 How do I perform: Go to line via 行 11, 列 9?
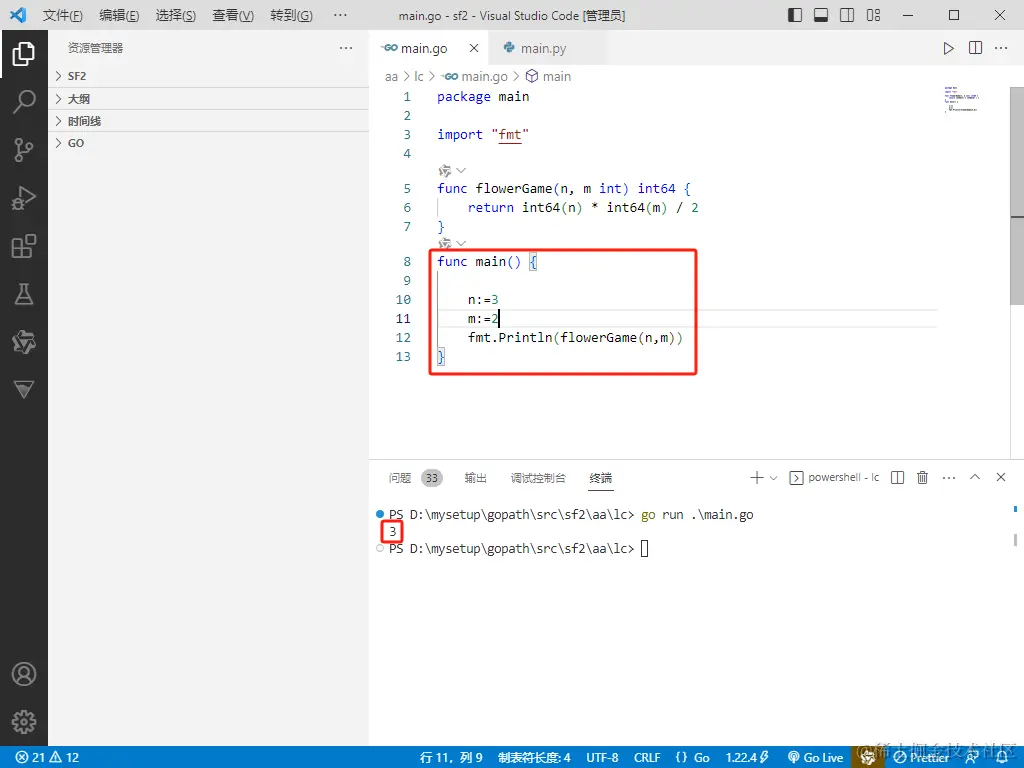click(451, 758)
